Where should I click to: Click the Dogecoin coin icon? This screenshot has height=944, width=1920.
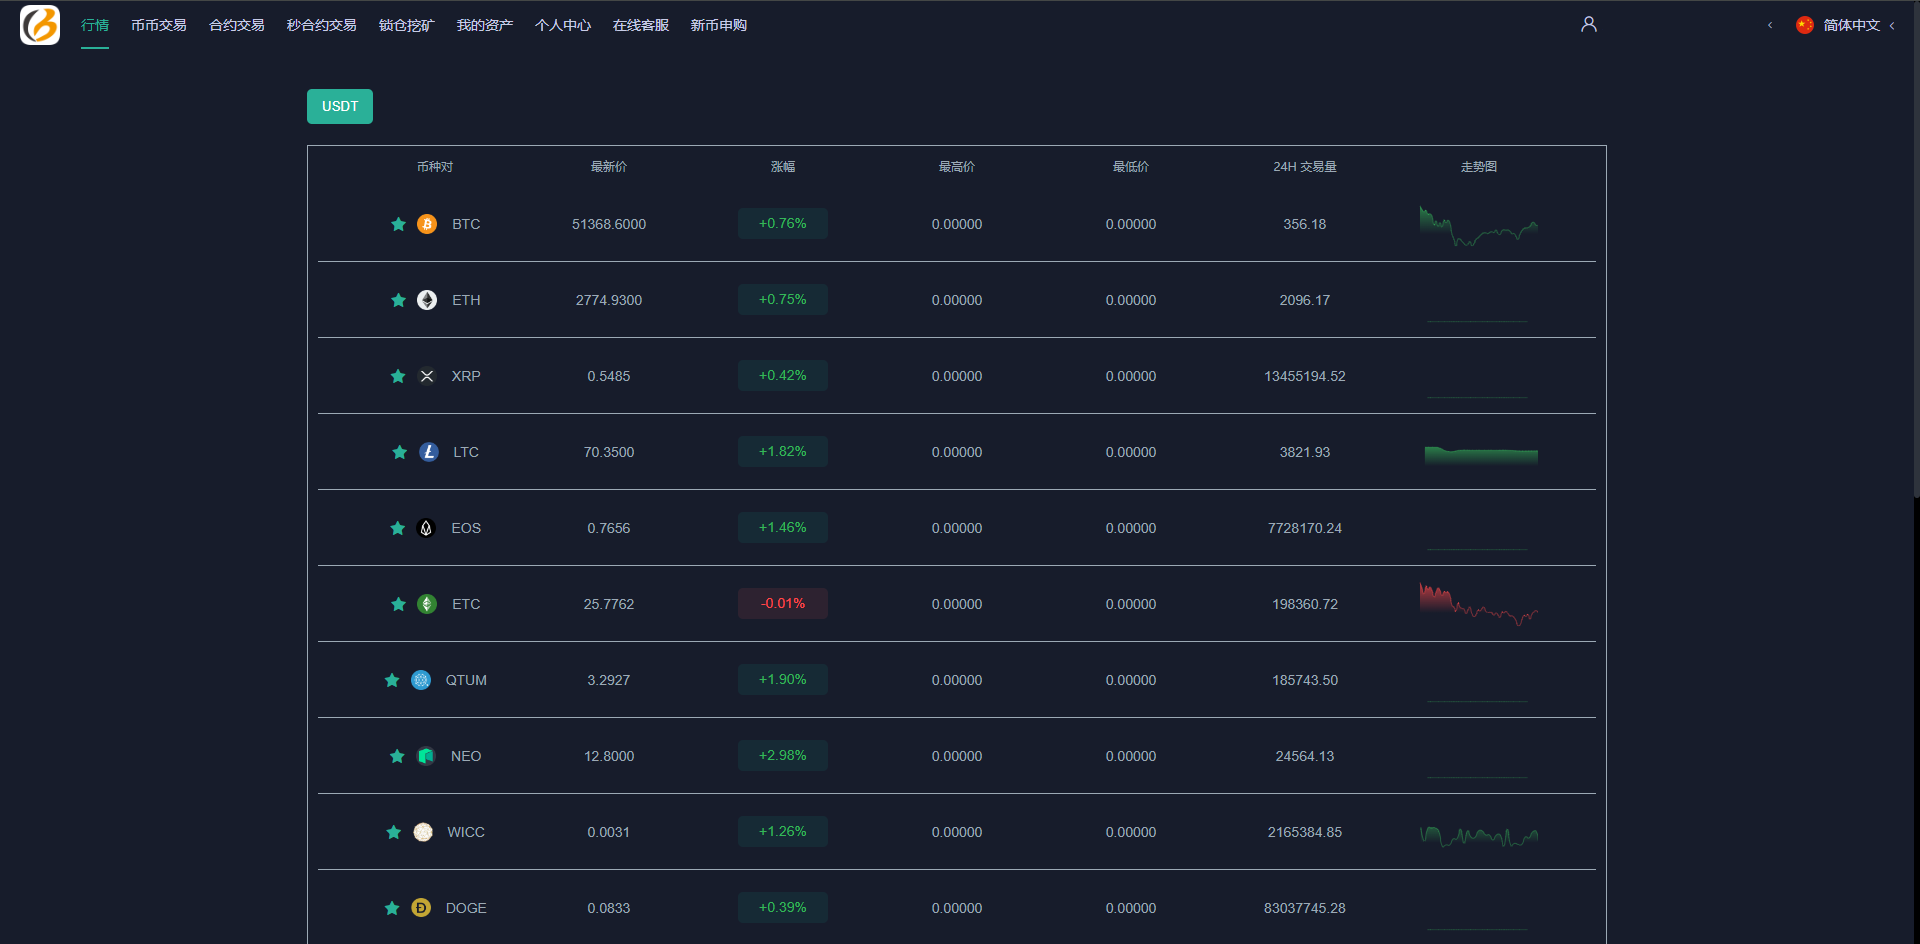[x=421, y=908]
